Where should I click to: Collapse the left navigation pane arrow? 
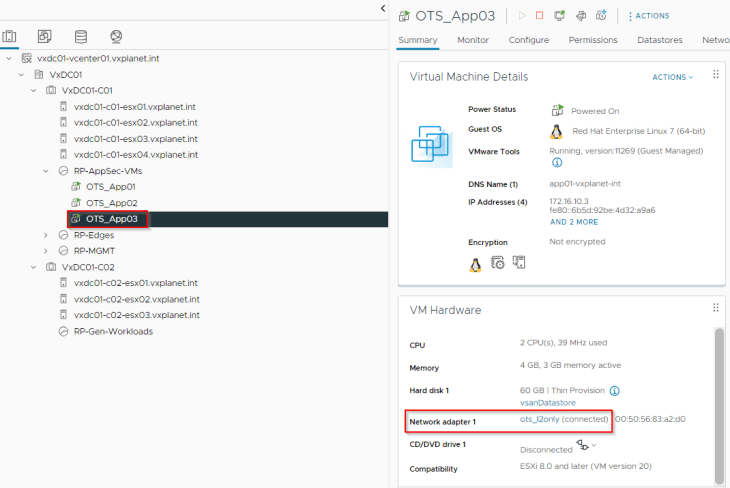click(383, 8)
